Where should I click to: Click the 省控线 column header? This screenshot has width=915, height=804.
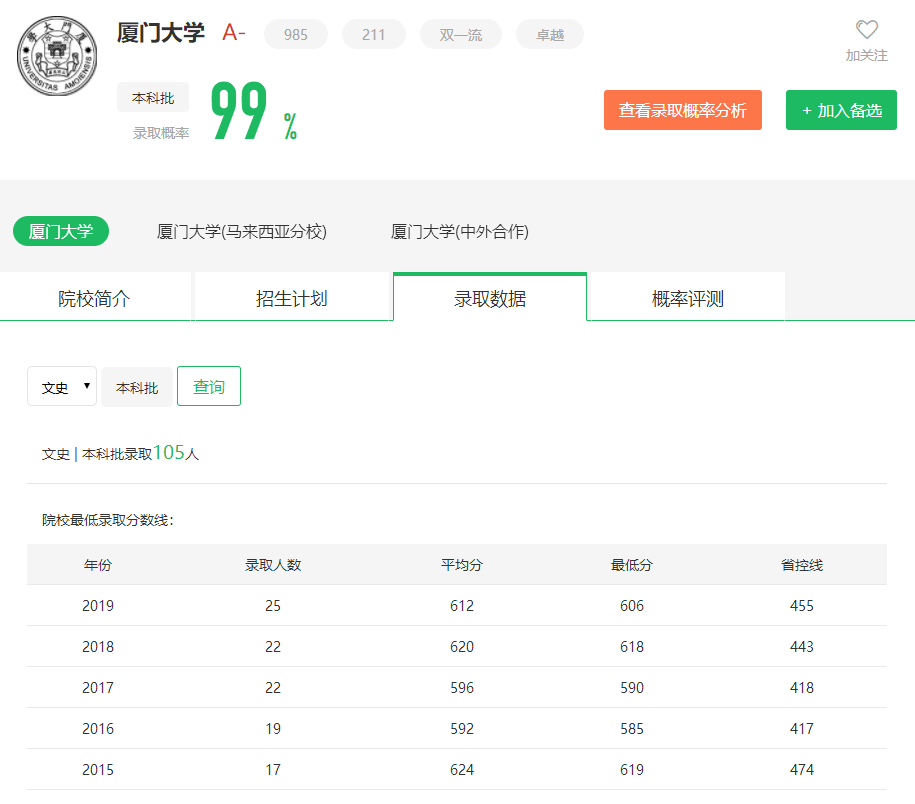(x=802, y=565)
